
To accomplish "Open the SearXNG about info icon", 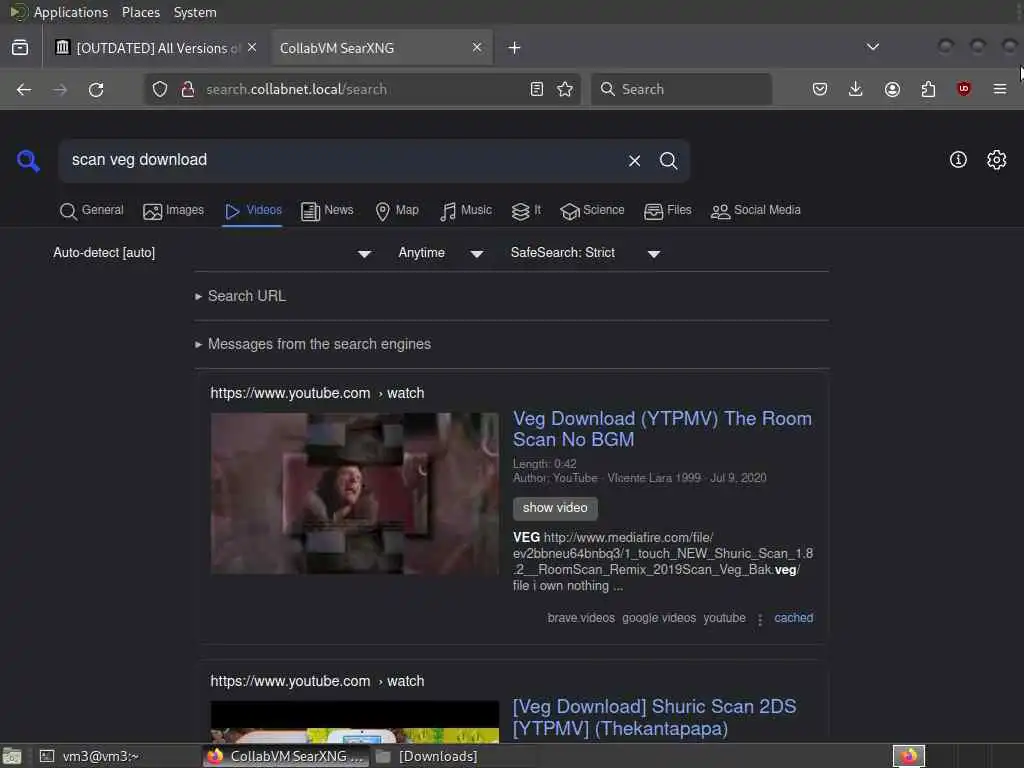I will [958, 160].
